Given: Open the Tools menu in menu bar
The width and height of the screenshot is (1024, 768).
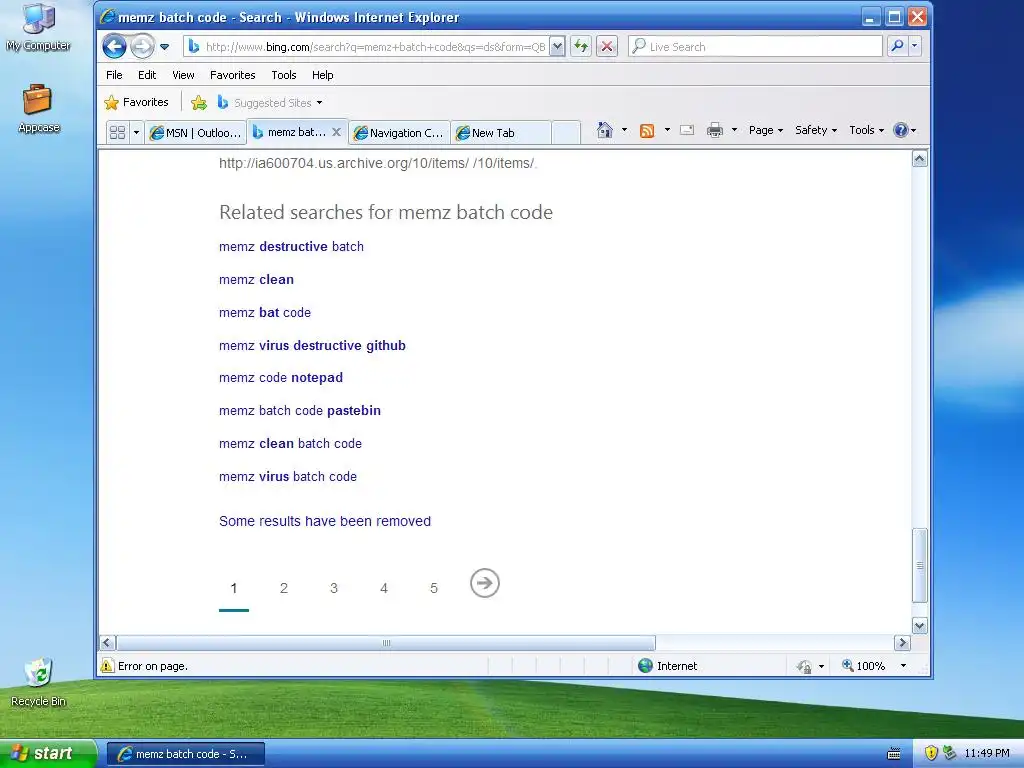Looking at the screenshot, I should click(x=284, y=75).
